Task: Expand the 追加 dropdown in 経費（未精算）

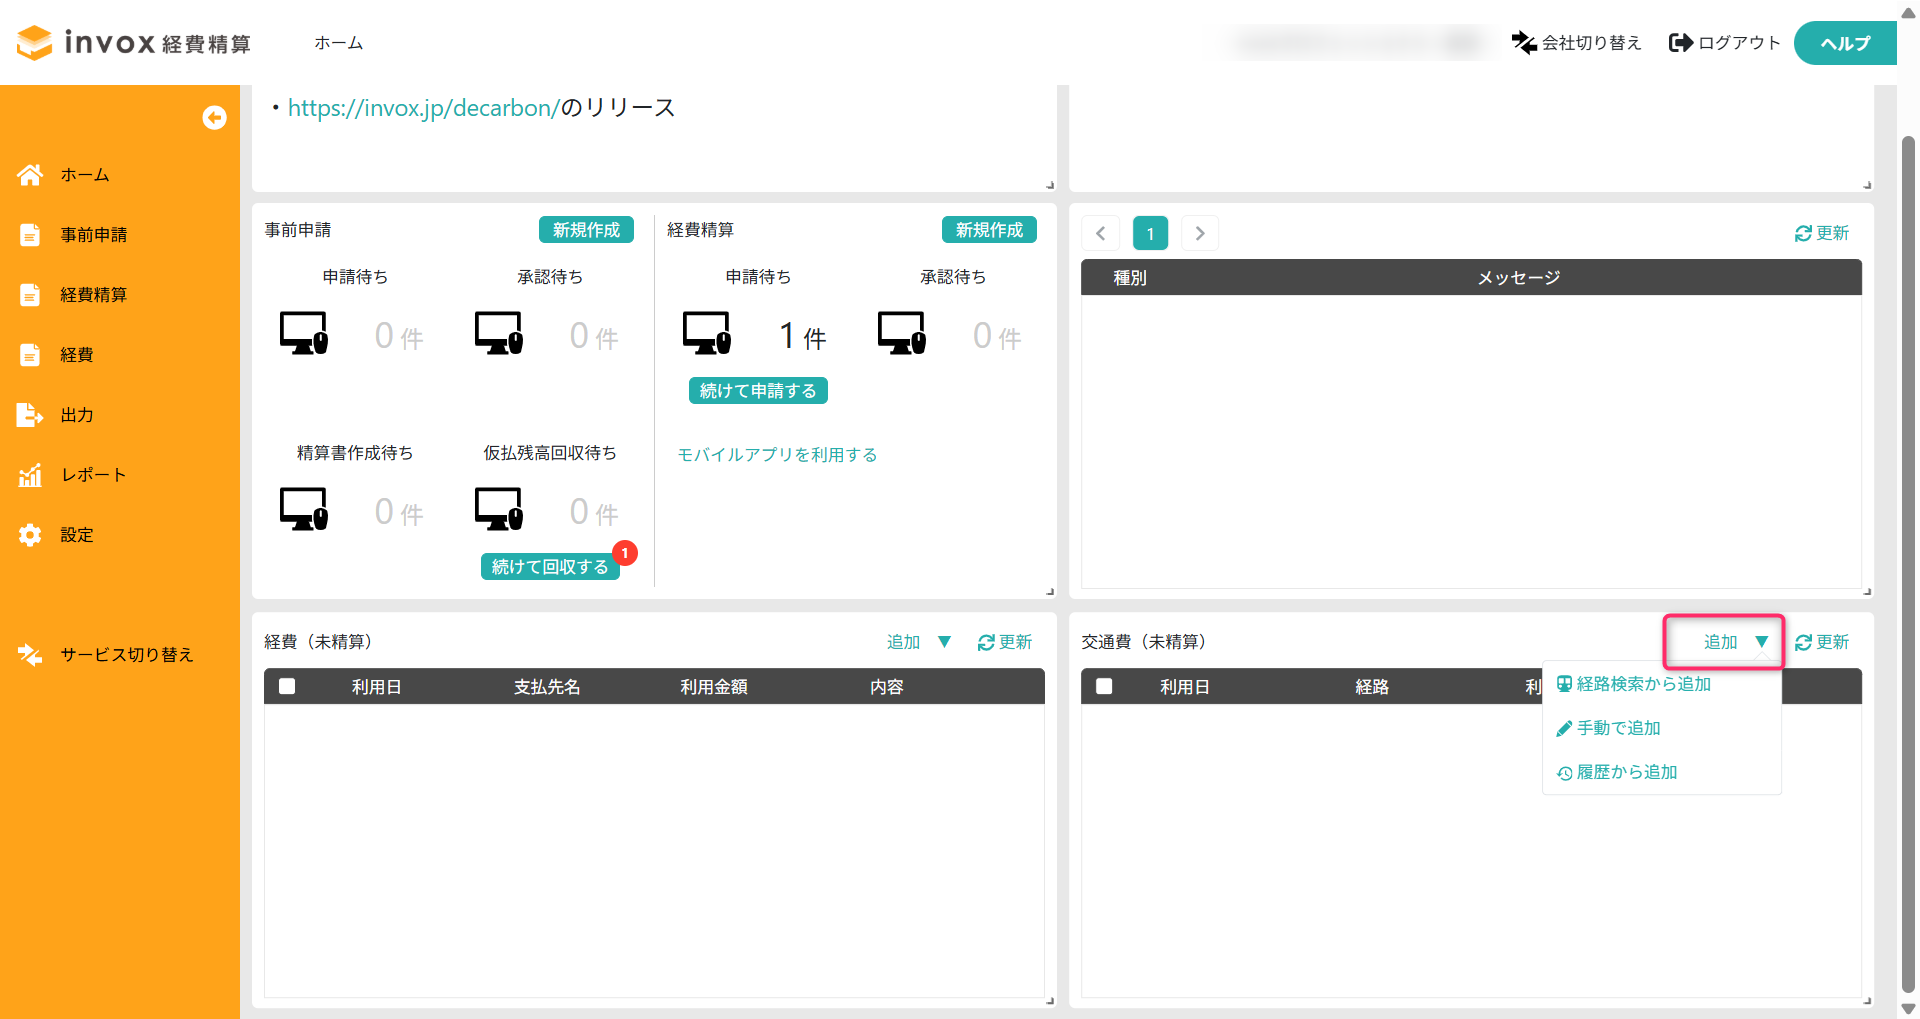Action: coord(919,642)
